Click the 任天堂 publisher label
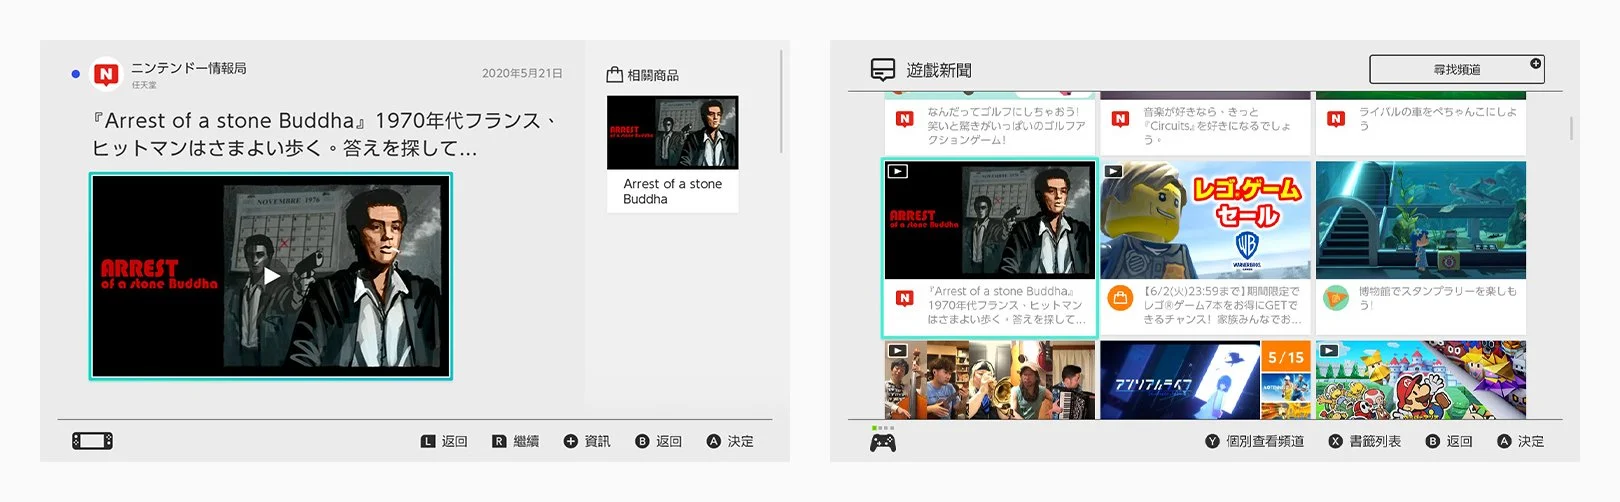The width and height of the screenshot is (1620, 502). (144, 85)
